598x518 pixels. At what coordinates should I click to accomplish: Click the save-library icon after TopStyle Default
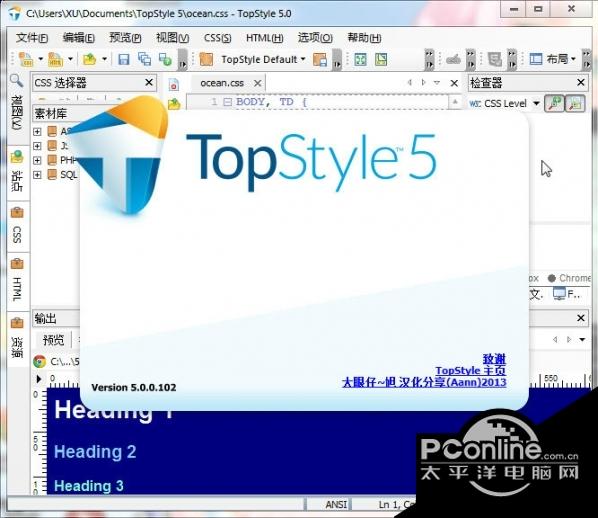tap(320, 60)
